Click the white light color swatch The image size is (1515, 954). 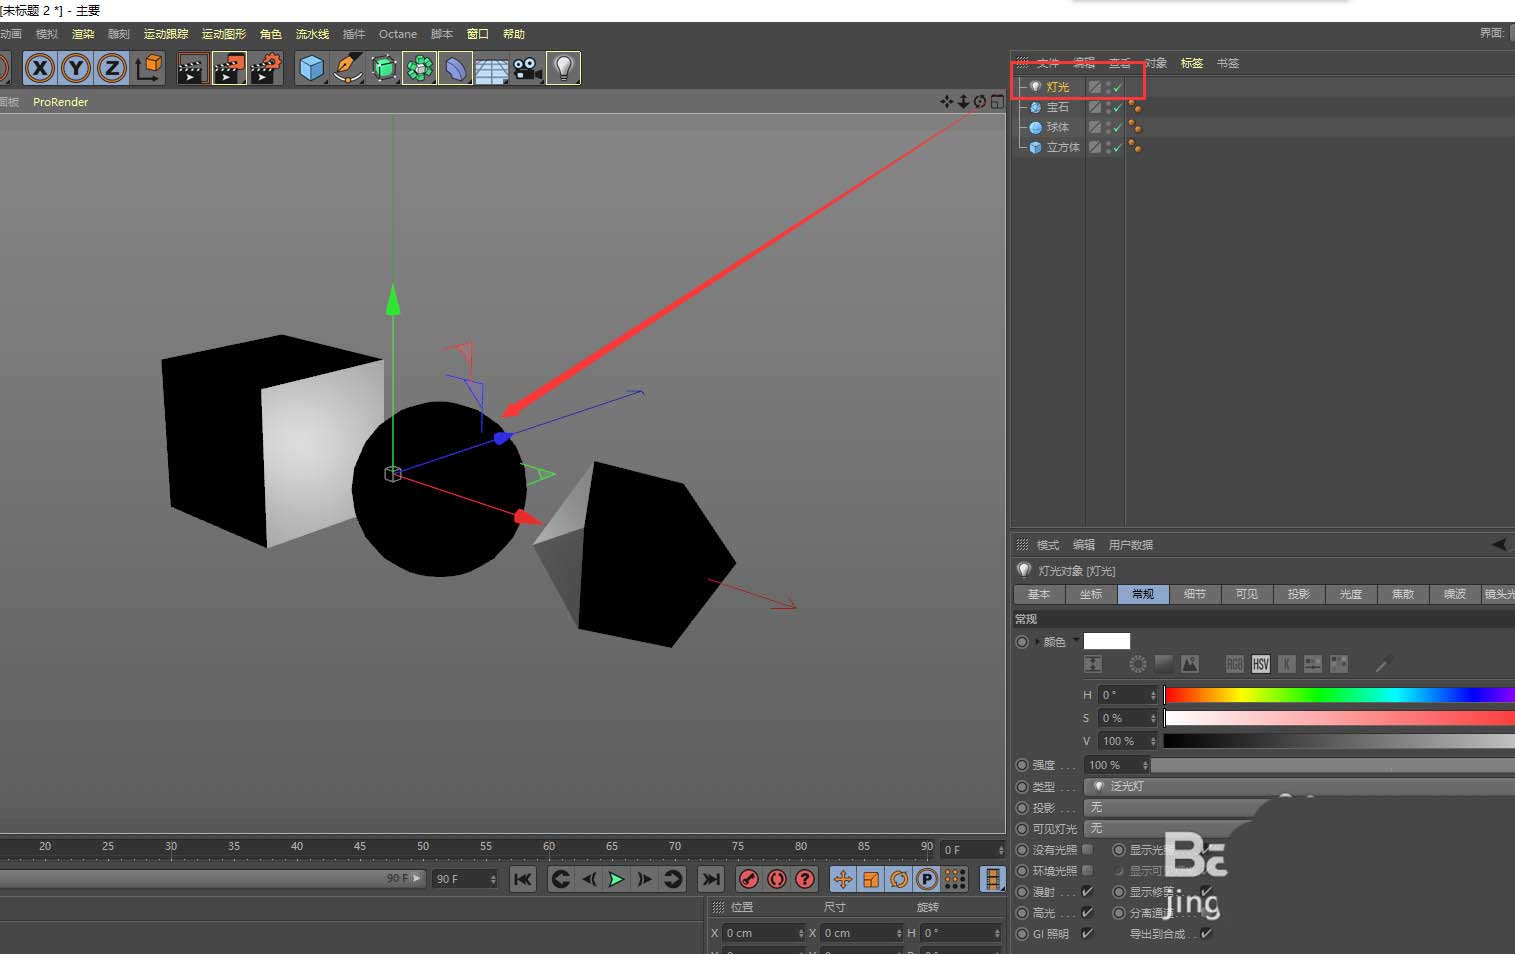tap(1107, 641)
